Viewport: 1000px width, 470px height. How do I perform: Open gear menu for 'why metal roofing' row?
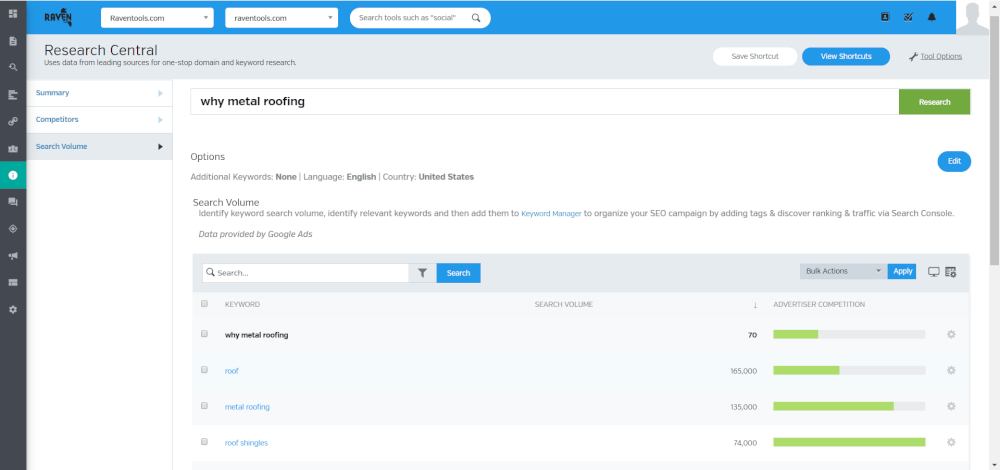[951, 334]
